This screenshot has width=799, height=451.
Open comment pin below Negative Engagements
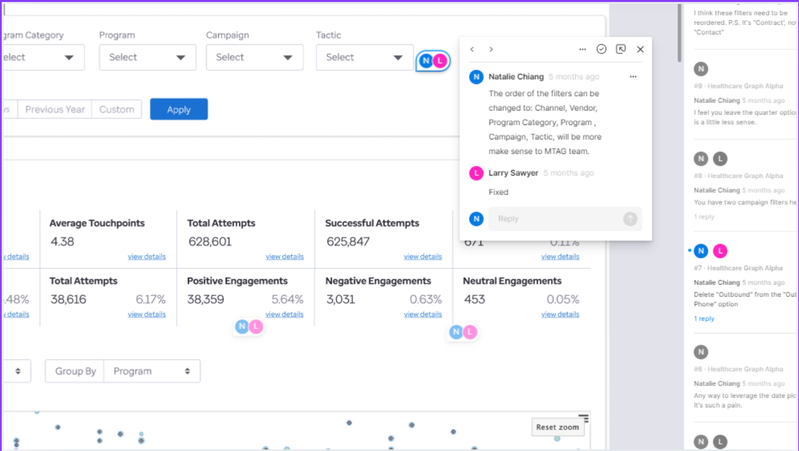pos(463,332)
